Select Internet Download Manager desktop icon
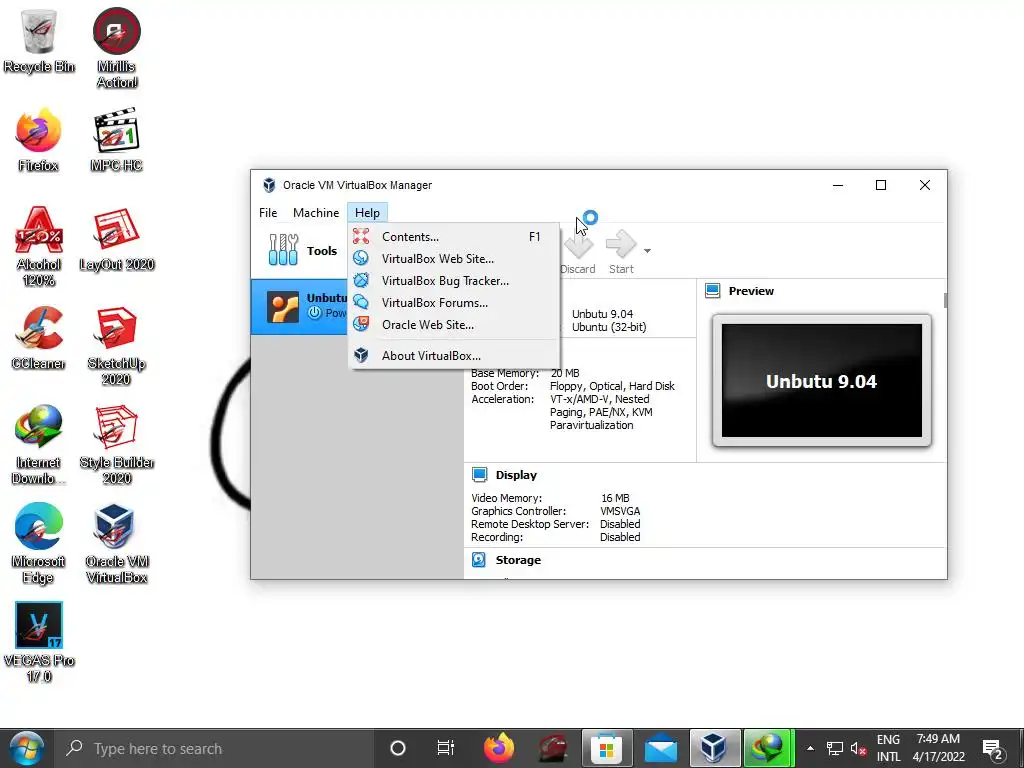 pyautogui.click(x=39, y=444)
